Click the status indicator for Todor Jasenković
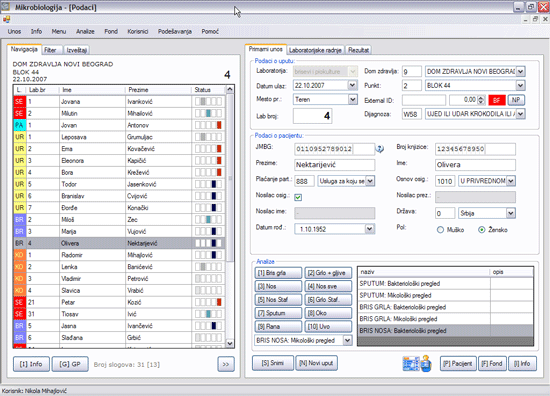The width and height of the screenshot is (550, 396). pyautogui.click(x=208, y=184)
